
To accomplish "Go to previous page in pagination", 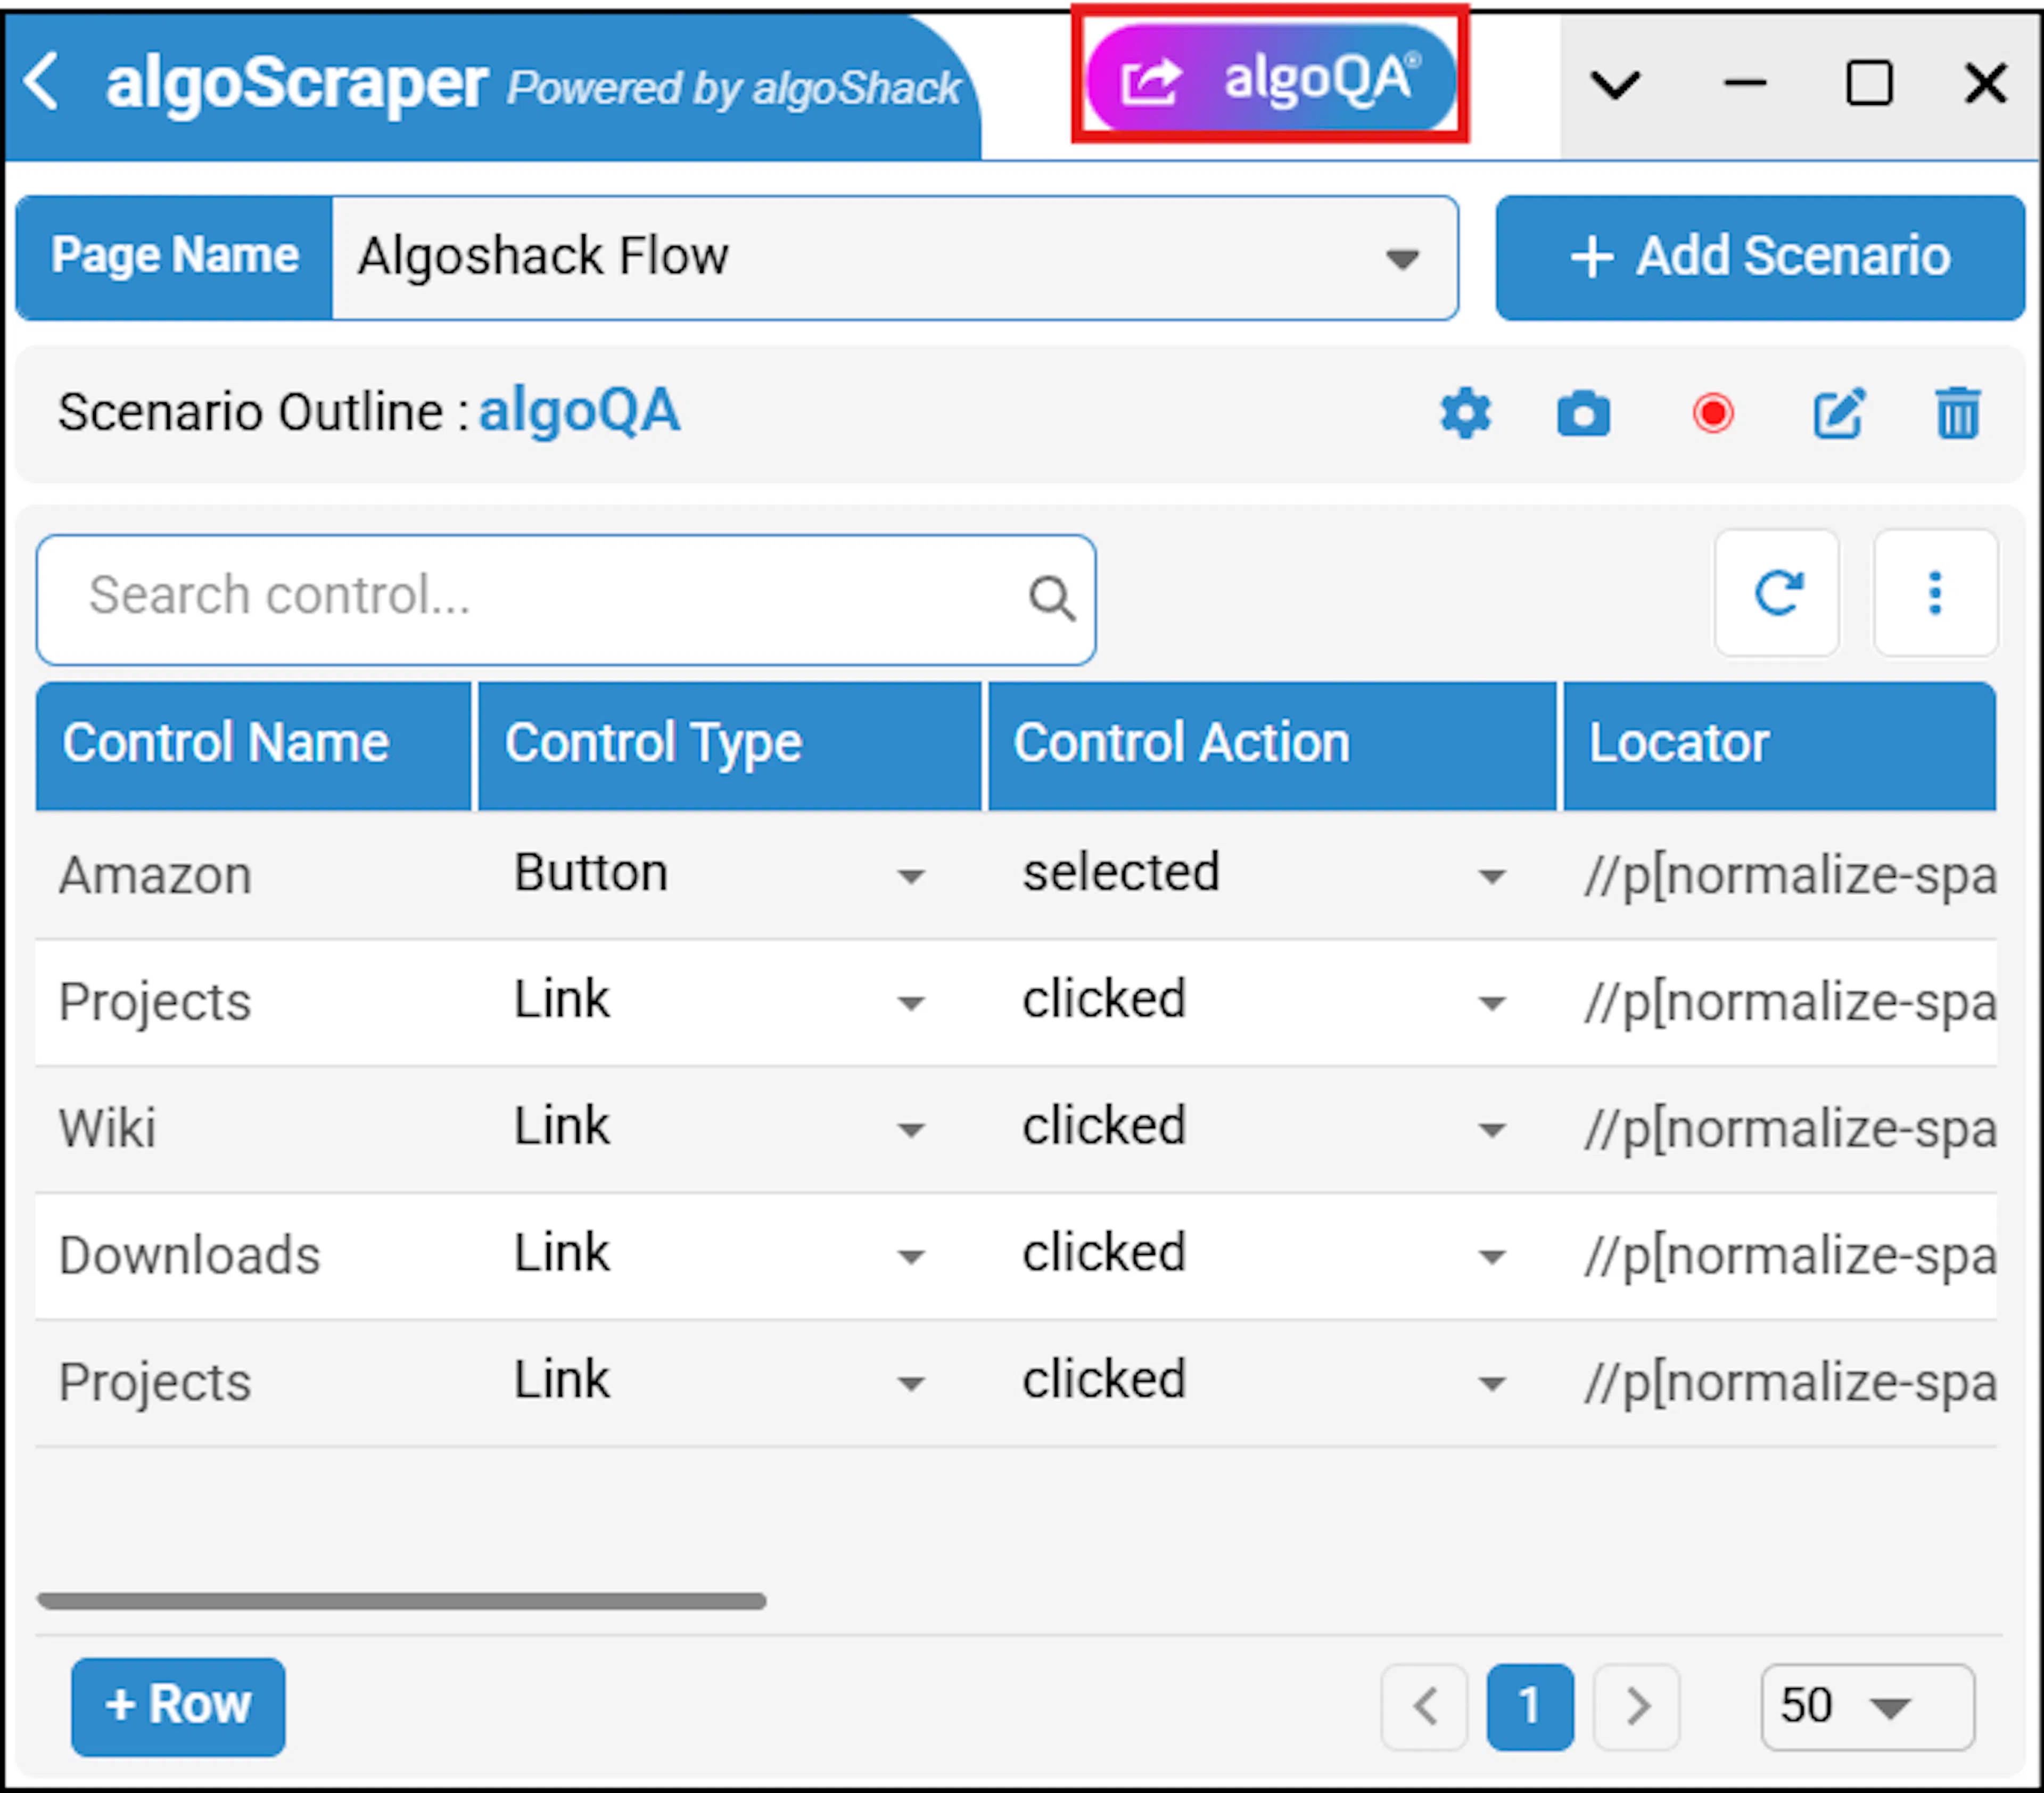I will (1425, 1707).
